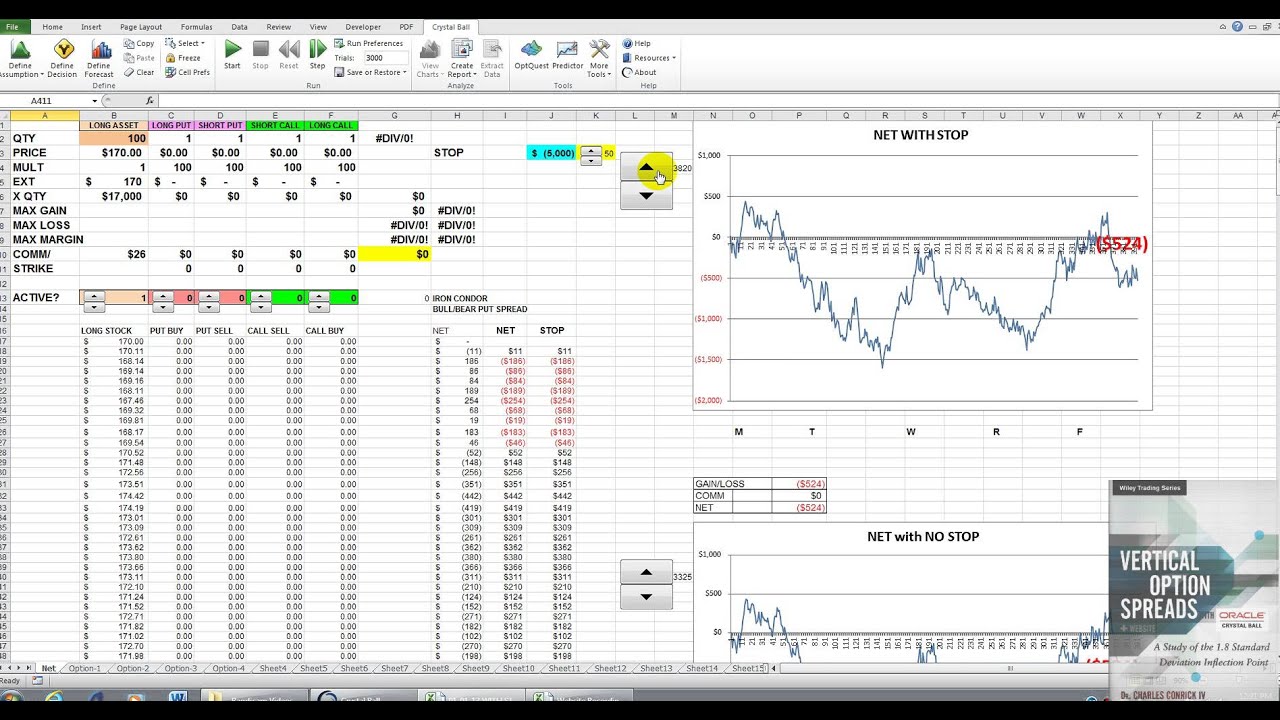Open Word from the Windows taskbar
This screenshot has height=720, width=1280.
[178, 697]
